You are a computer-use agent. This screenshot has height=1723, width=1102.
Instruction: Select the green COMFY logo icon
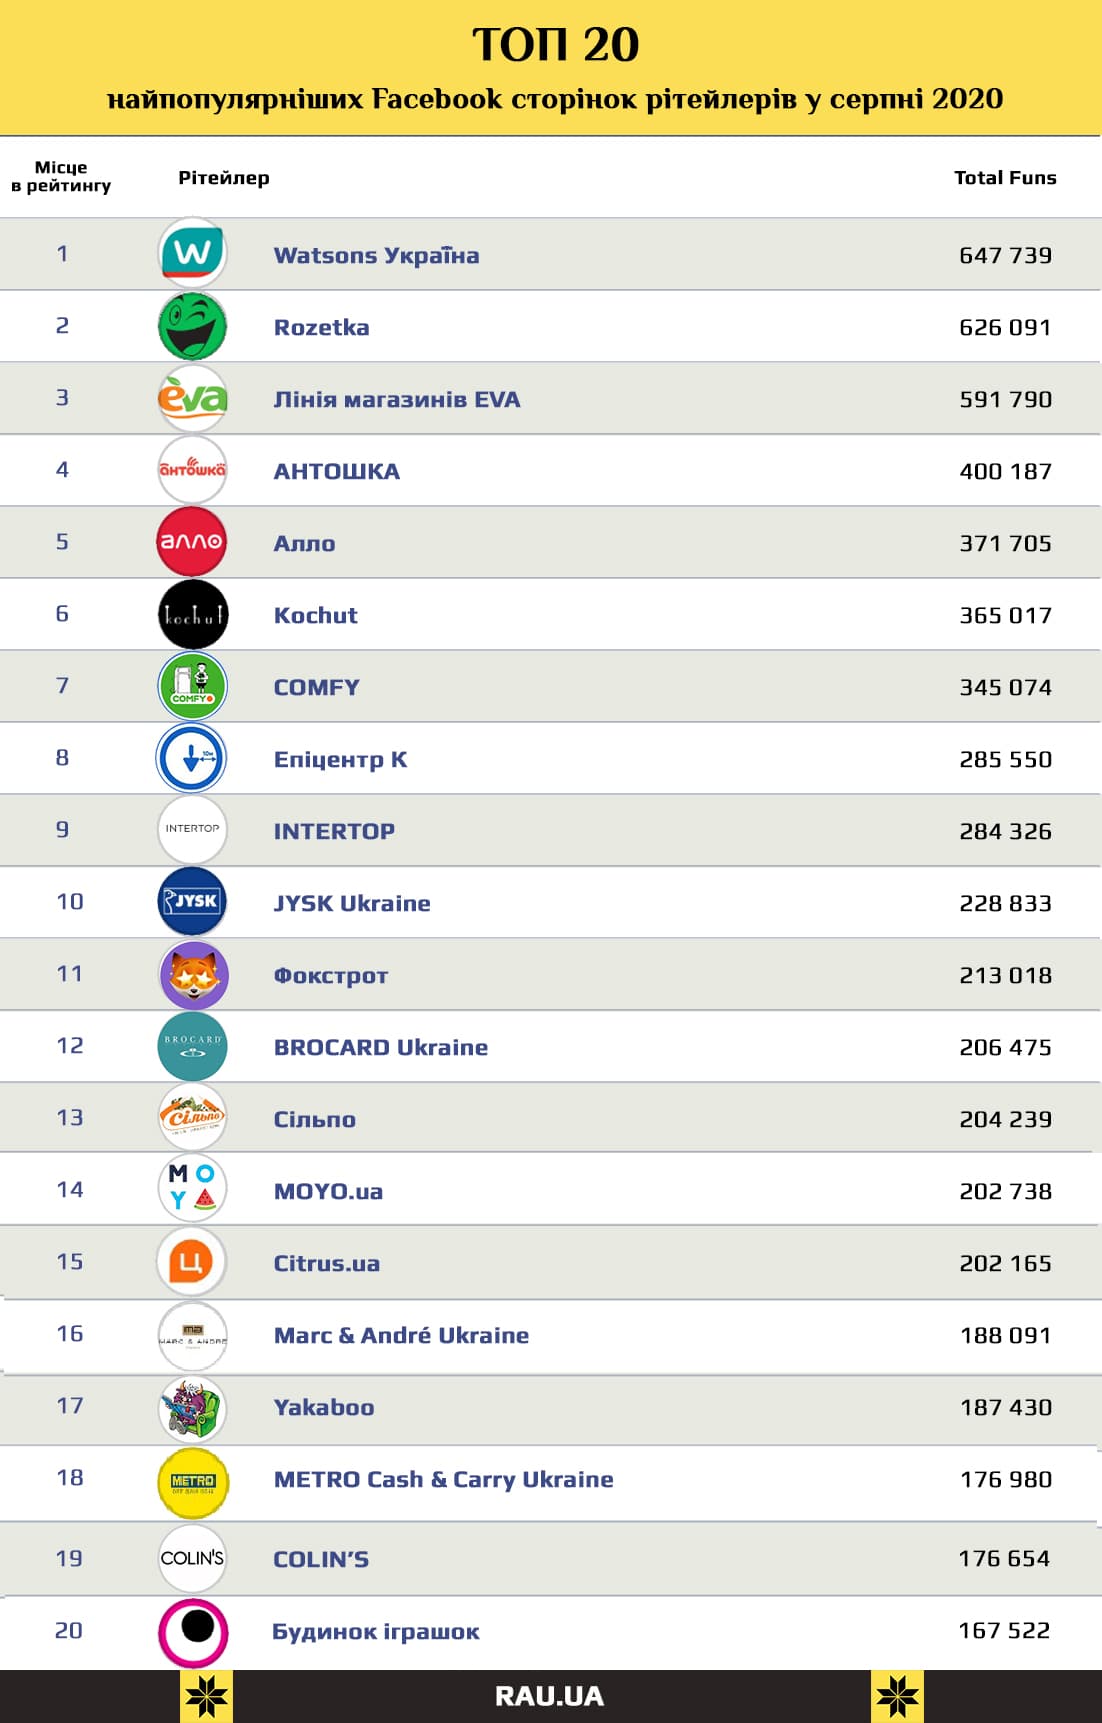pos(192,686)
